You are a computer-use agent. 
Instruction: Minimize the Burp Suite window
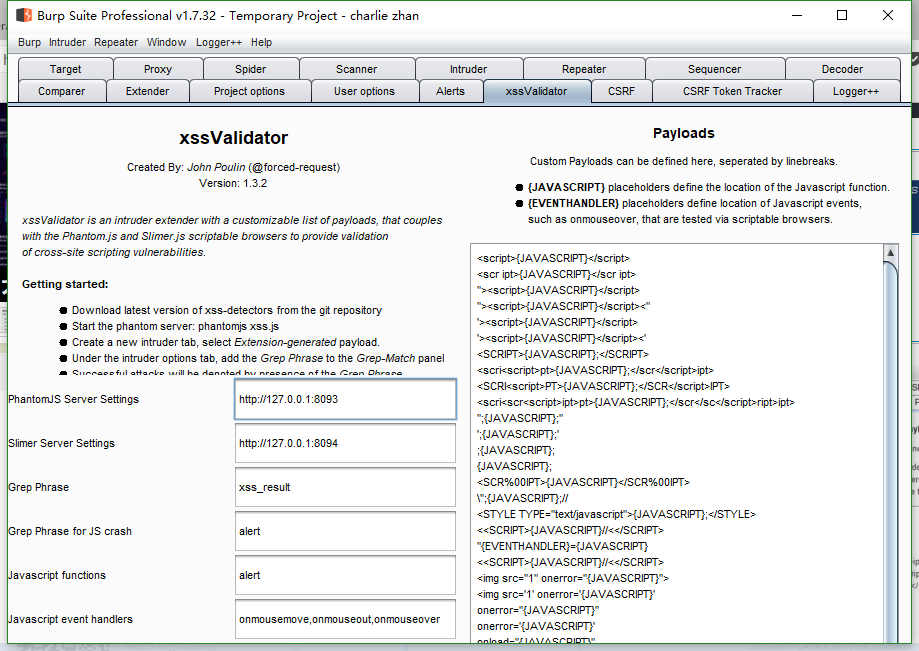pos(797,15)
